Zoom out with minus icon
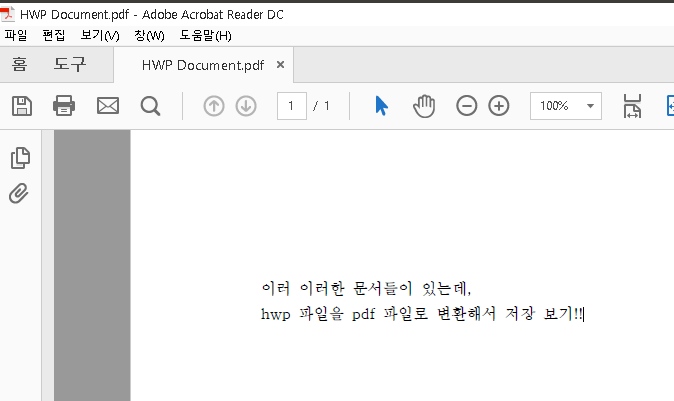 466,106
